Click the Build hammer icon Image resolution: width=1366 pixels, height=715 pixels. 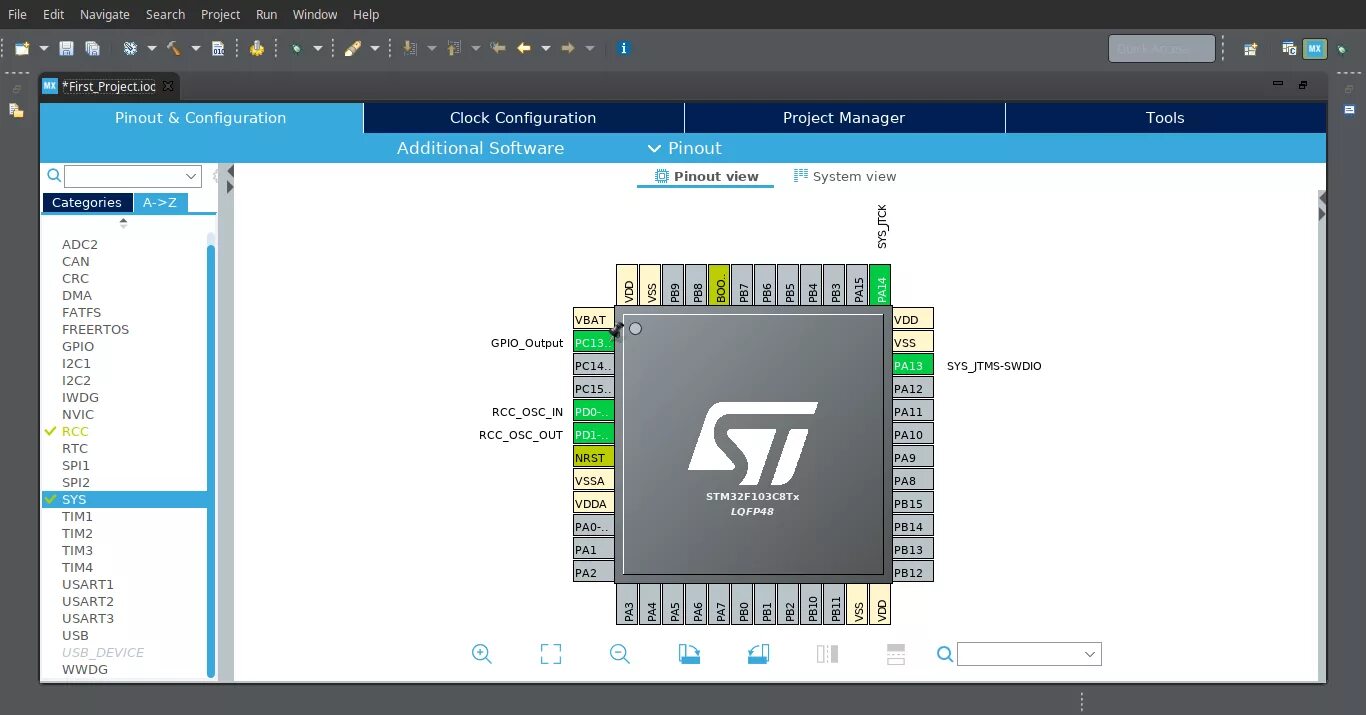[173, 48]
